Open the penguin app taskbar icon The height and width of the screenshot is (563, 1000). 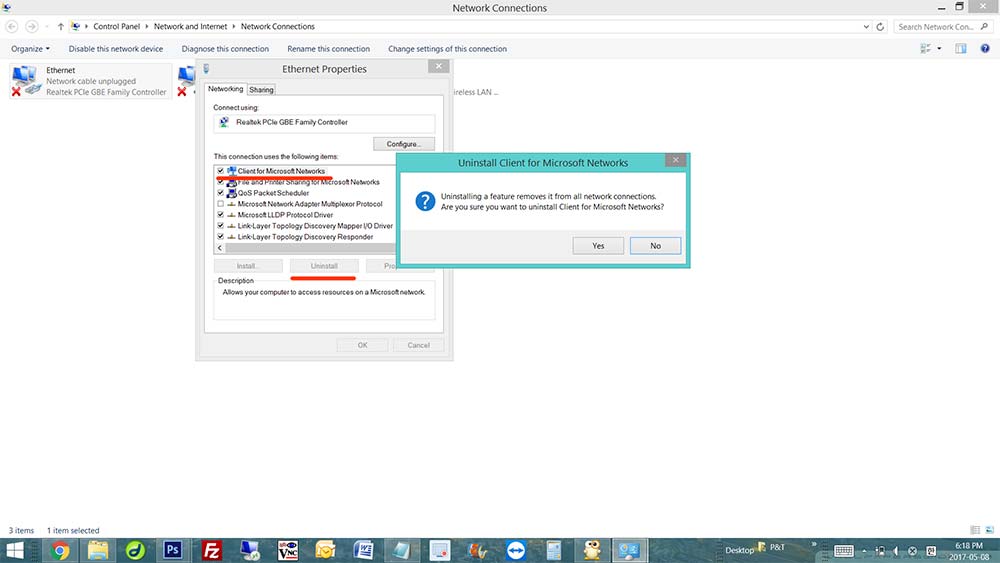[x=592, y=550]
